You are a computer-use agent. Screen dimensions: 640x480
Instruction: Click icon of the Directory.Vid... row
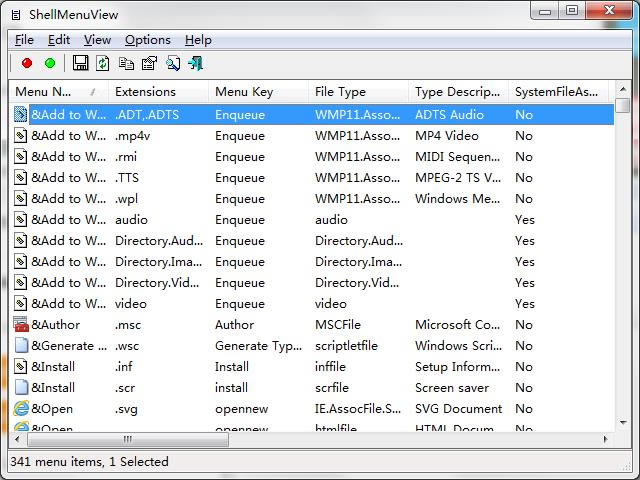(x=20, y=282)
